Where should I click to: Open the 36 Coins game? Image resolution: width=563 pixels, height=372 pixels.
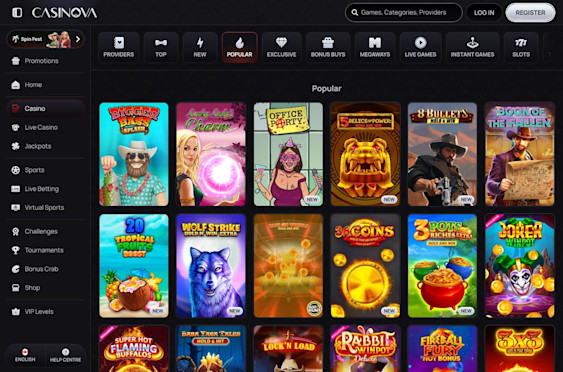tap(365, 266)
